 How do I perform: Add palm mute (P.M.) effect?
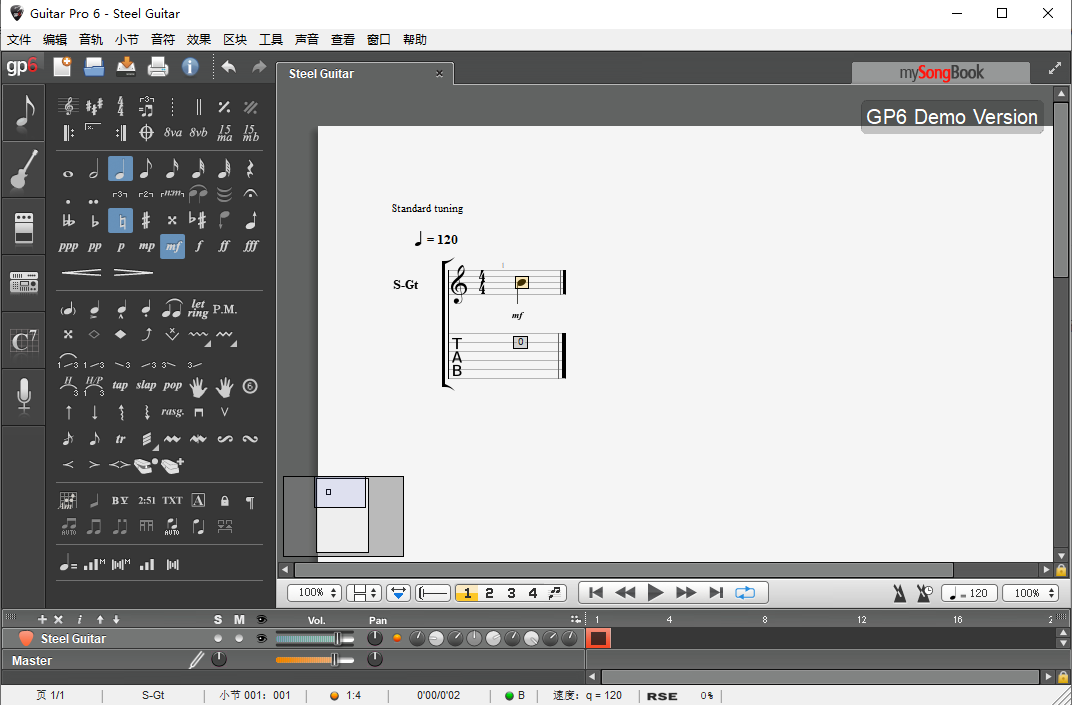coord(225,309)
